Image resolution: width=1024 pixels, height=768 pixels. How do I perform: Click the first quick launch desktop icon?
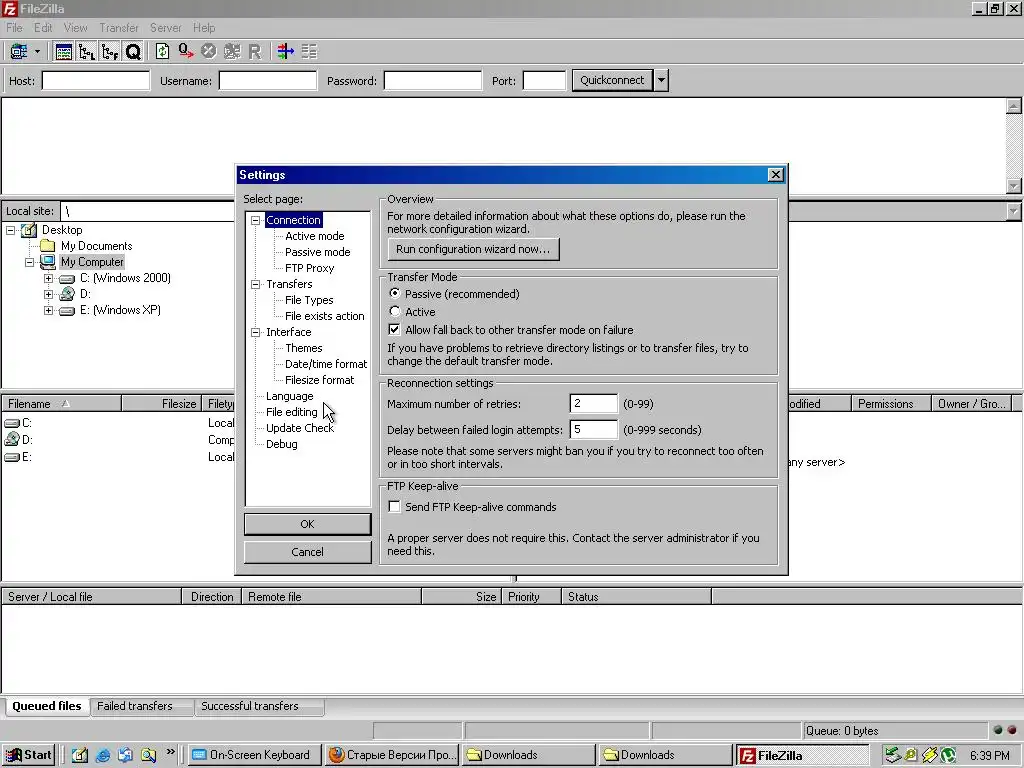[x=80, y=755]
